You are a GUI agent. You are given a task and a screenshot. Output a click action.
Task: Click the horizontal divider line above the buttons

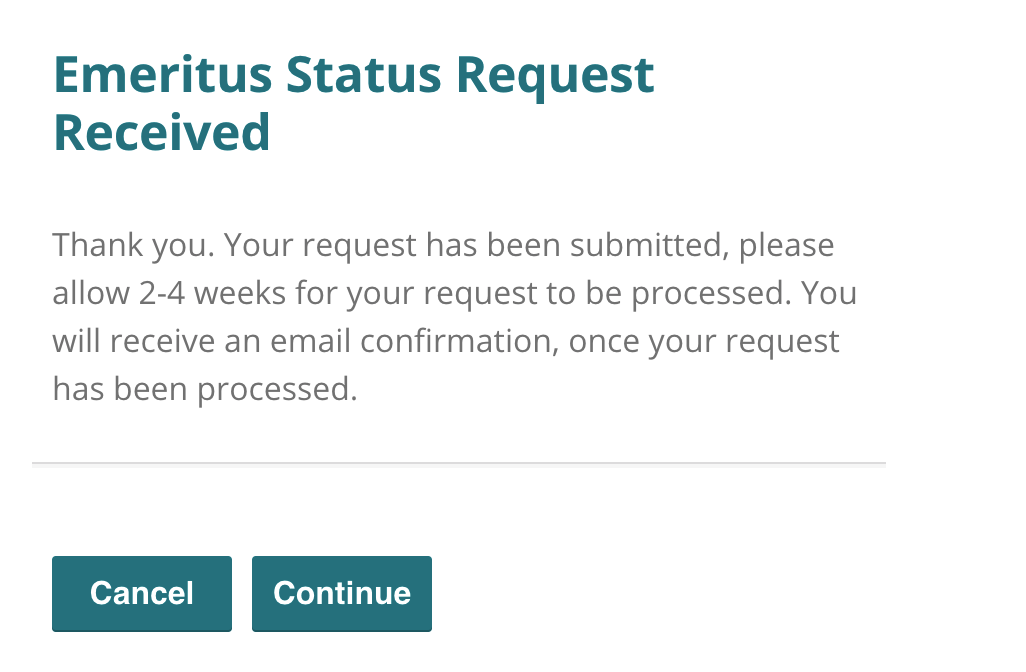pos(458,464)
